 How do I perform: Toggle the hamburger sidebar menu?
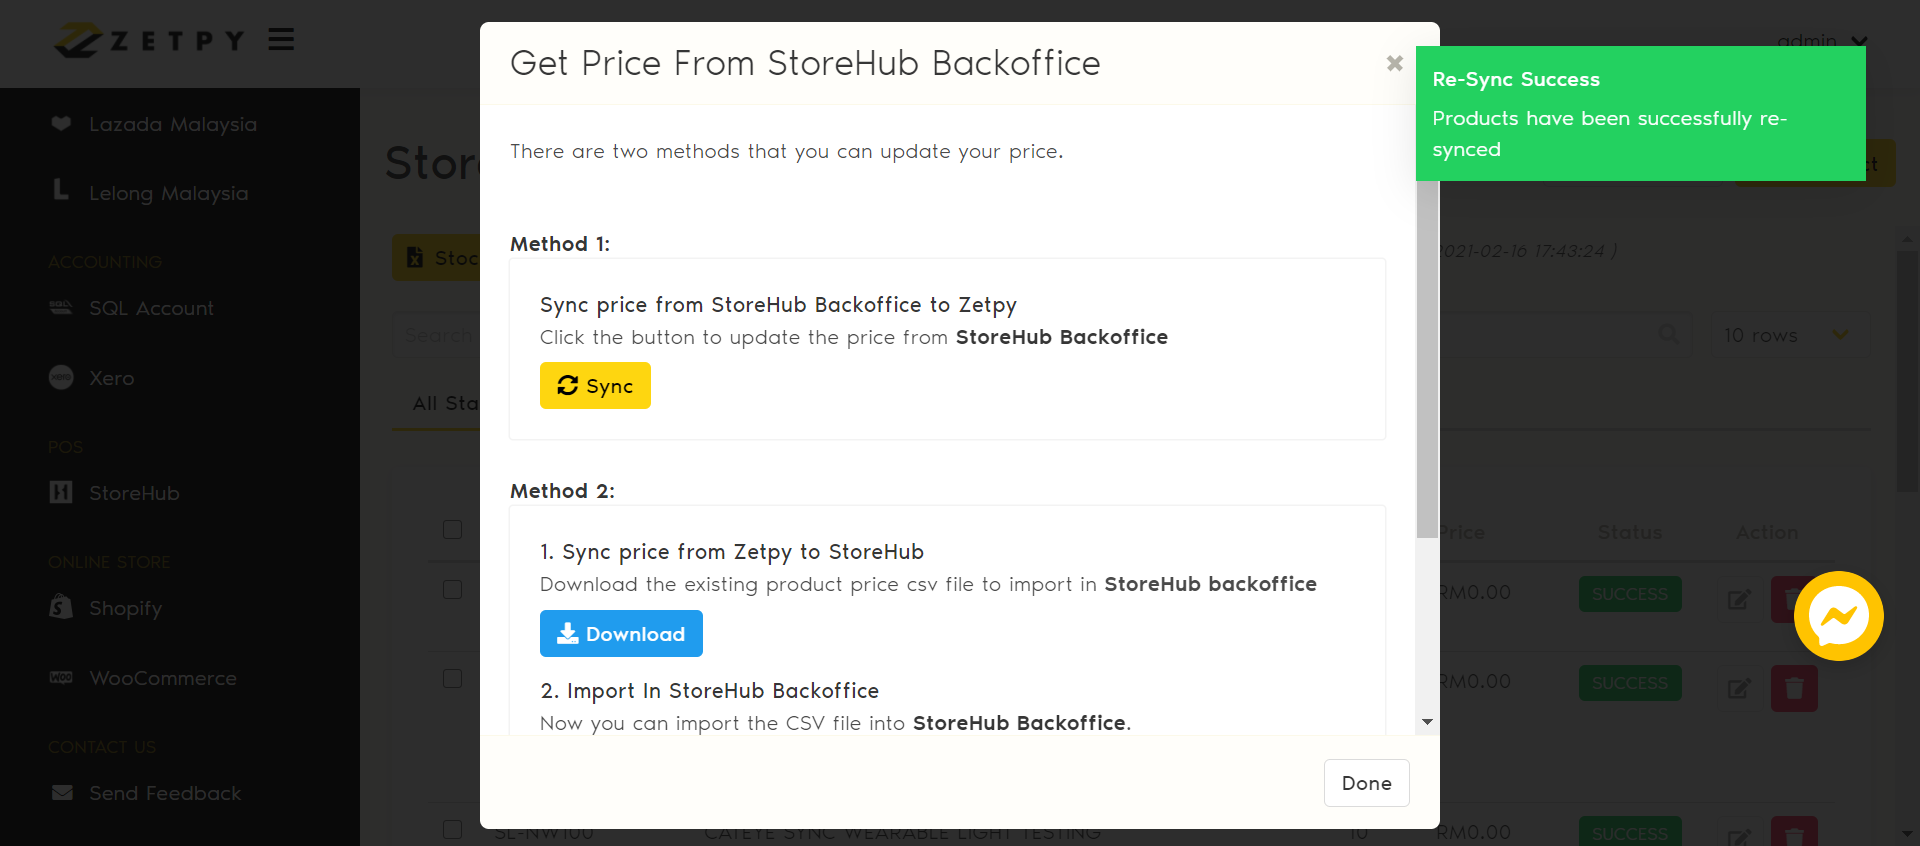coord(281,40)
